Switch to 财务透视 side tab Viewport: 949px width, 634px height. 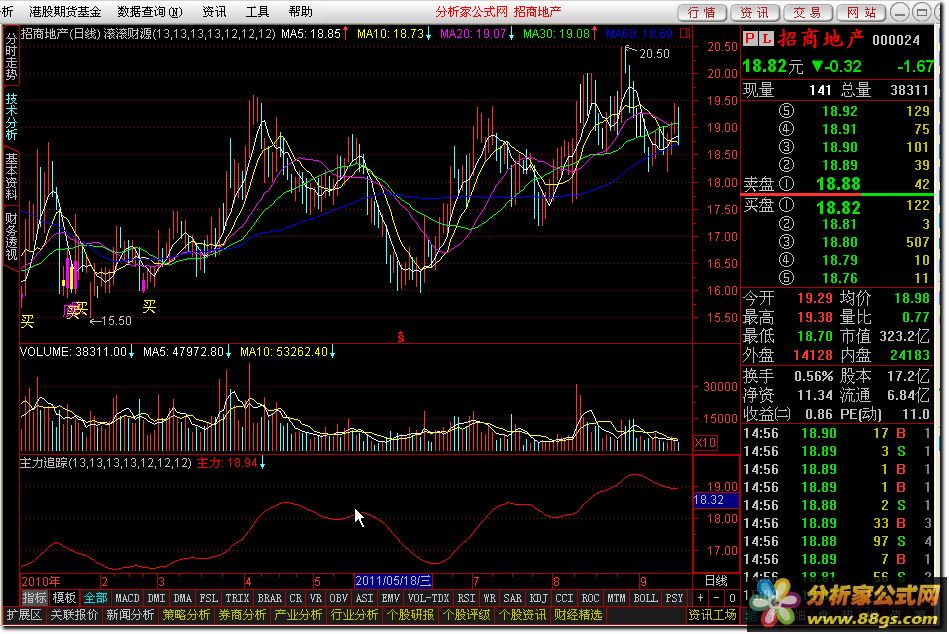pyautogui.click(x=11, y=236)
